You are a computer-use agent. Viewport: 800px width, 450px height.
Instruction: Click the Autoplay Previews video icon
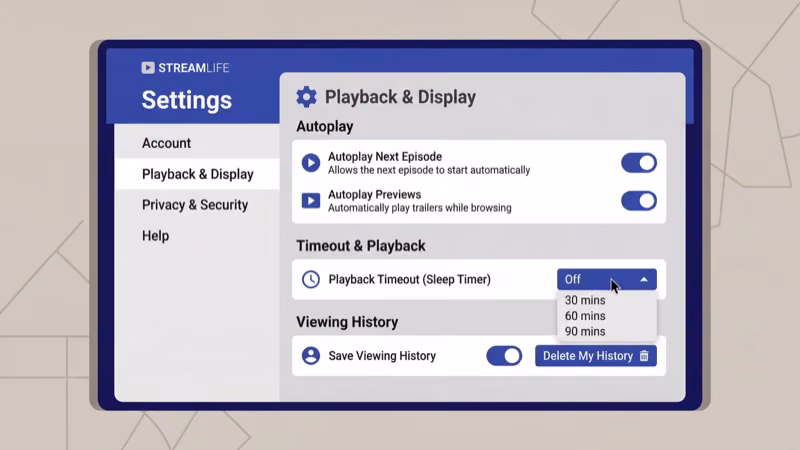(x=311, y=201)
